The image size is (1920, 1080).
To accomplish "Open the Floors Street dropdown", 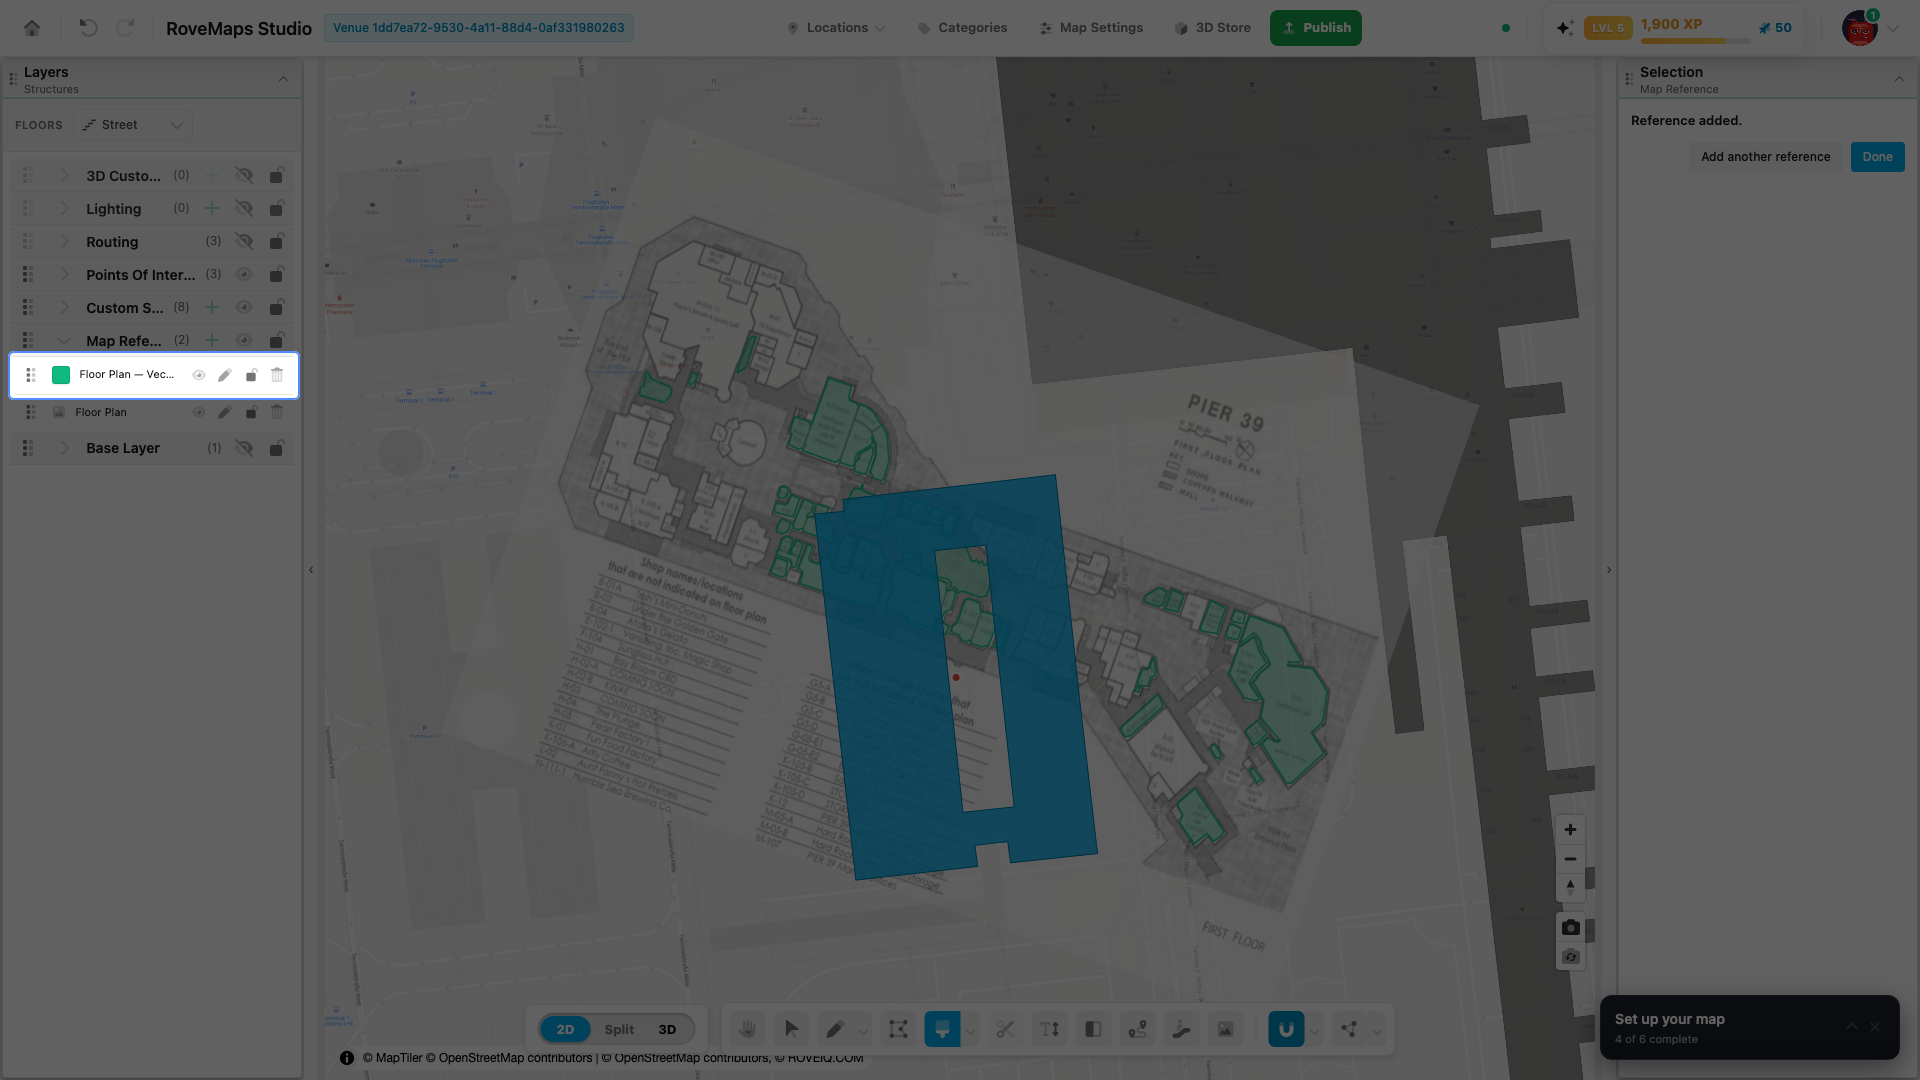I will (132, 125).
